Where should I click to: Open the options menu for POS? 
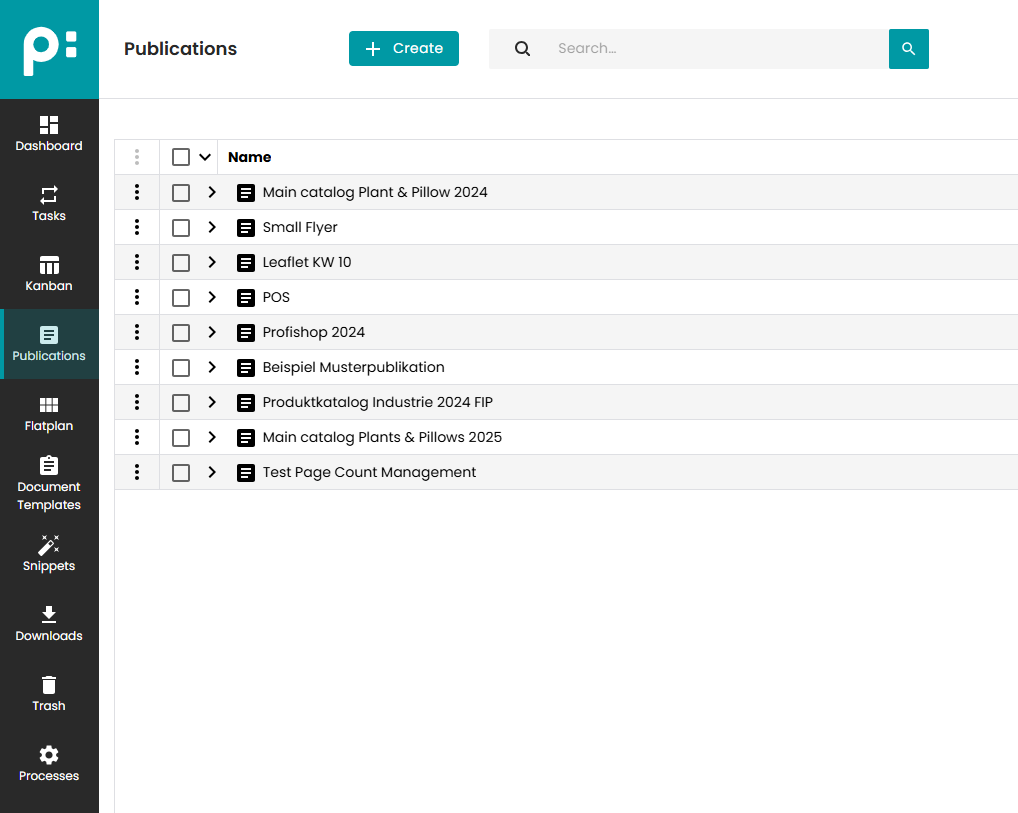pos(137,297)
